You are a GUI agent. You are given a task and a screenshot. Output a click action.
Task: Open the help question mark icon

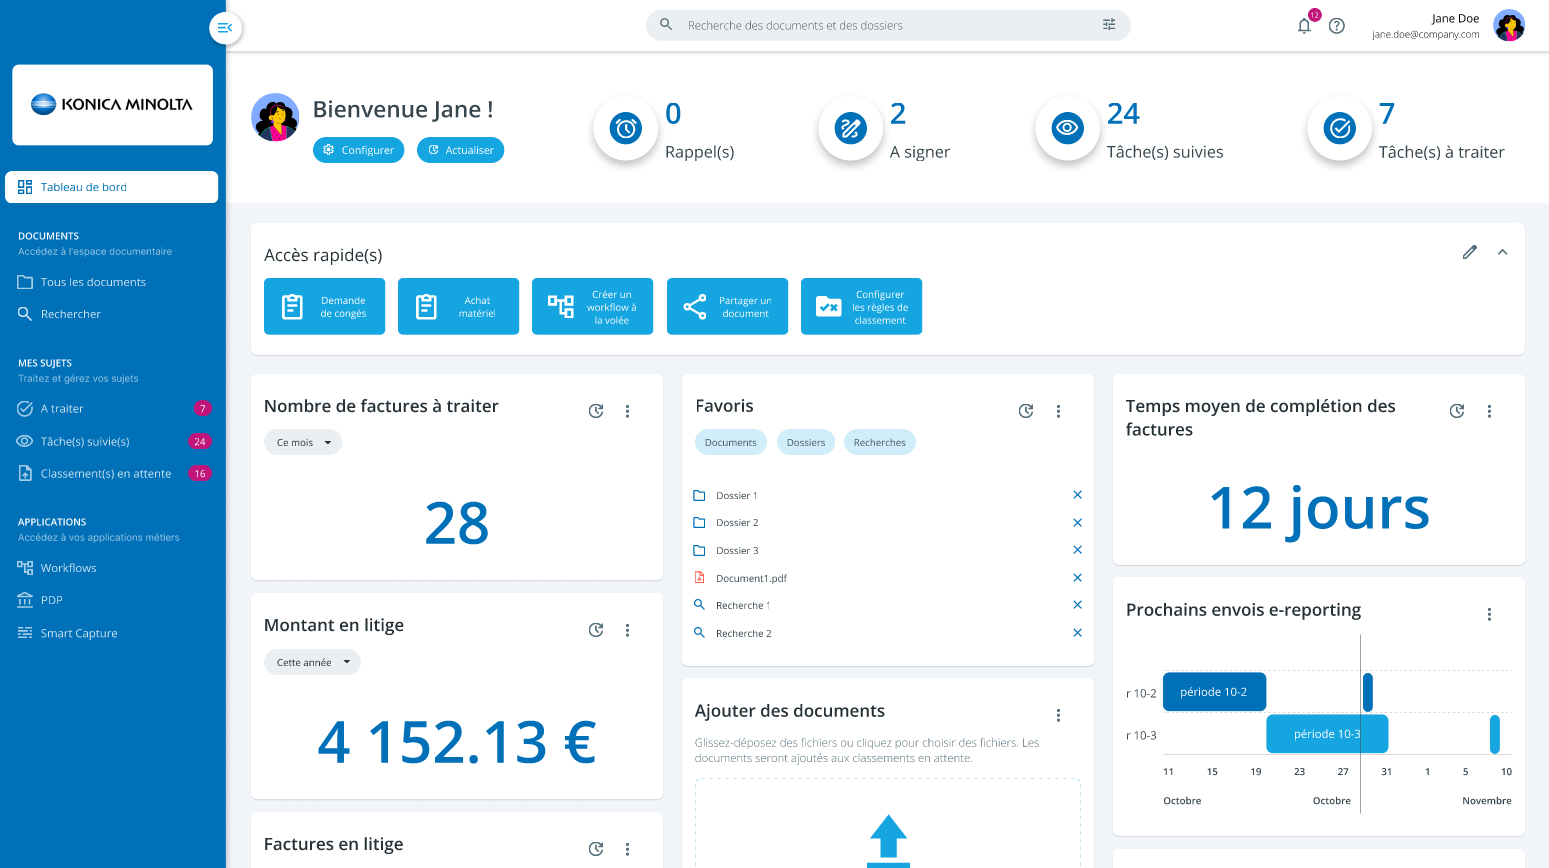1336,26
